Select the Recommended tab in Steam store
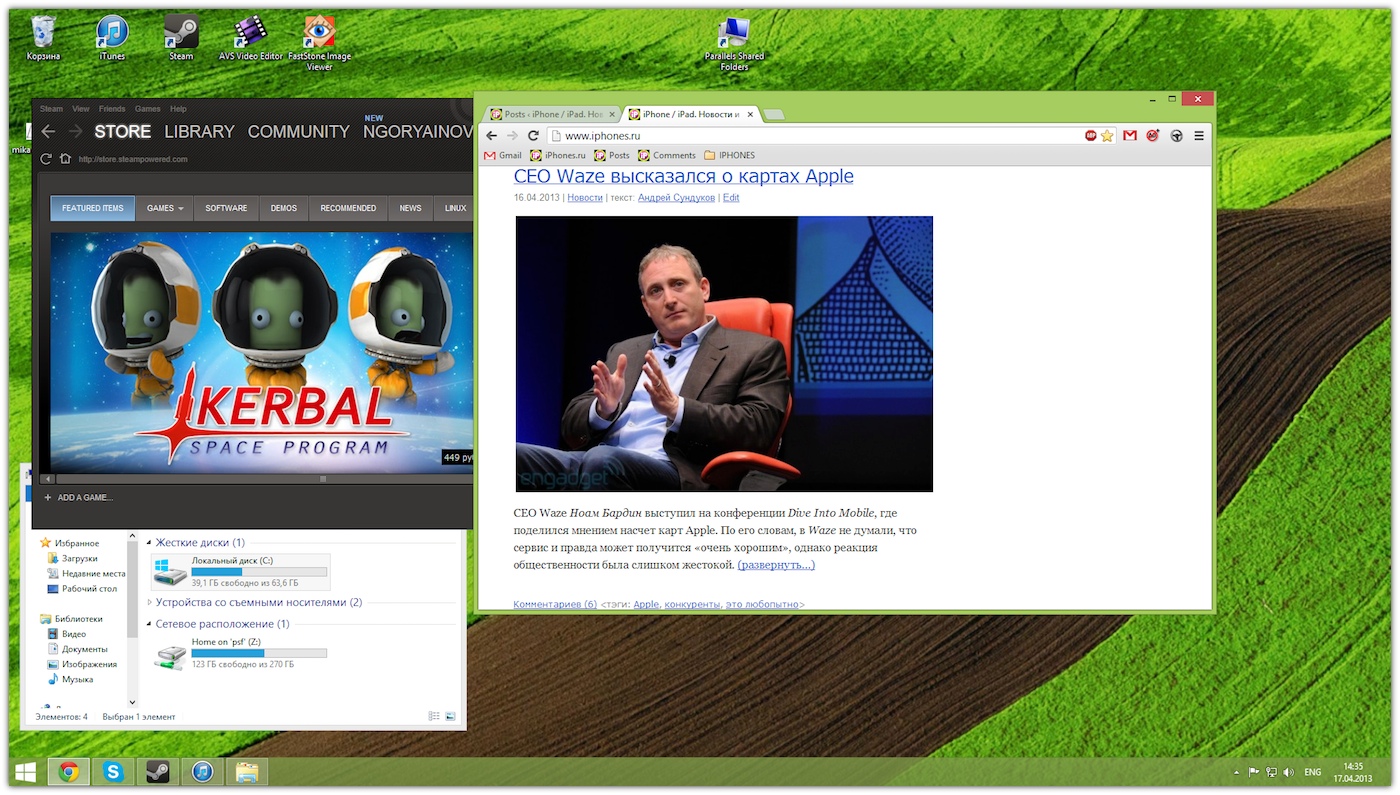This screenshot has width=1400, height=795. pos(348,208)
